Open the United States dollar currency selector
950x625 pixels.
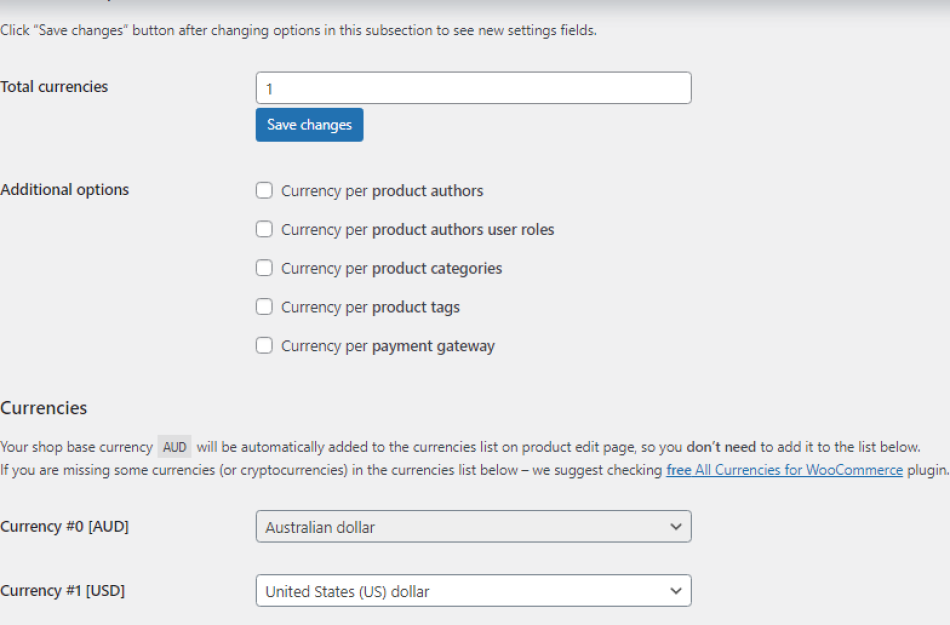(x=473, y=590)
